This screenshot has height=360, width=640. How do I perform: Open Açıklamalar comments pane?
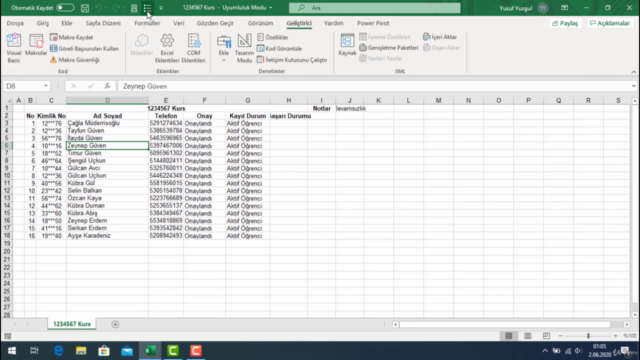(610, 23)
